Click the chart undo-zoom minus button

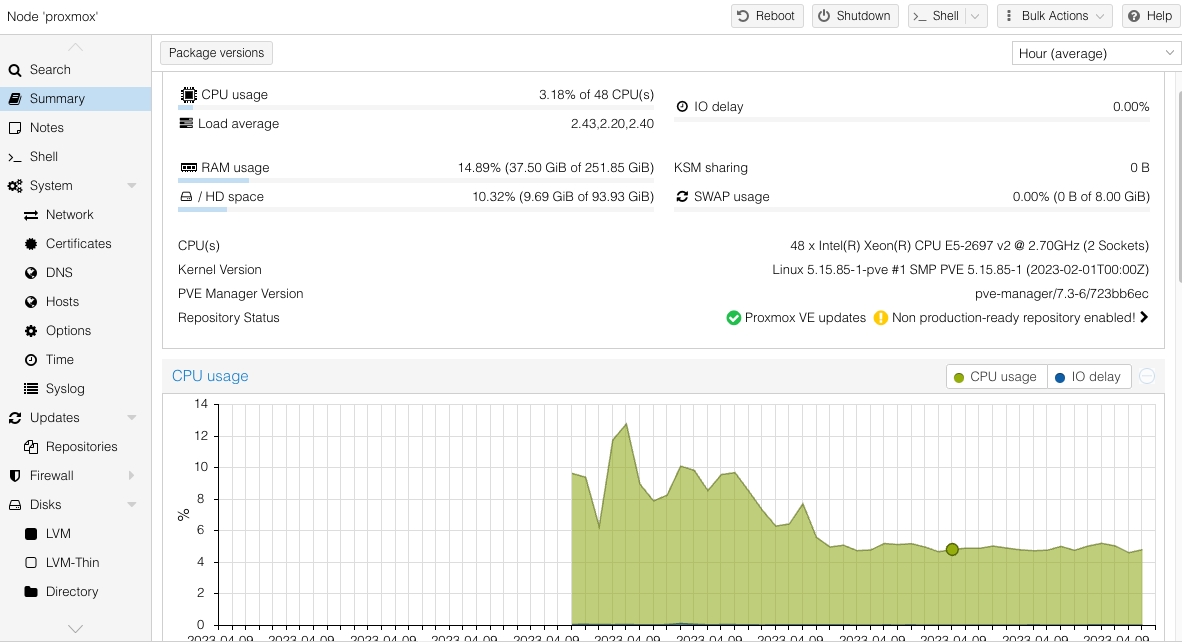1147,377
